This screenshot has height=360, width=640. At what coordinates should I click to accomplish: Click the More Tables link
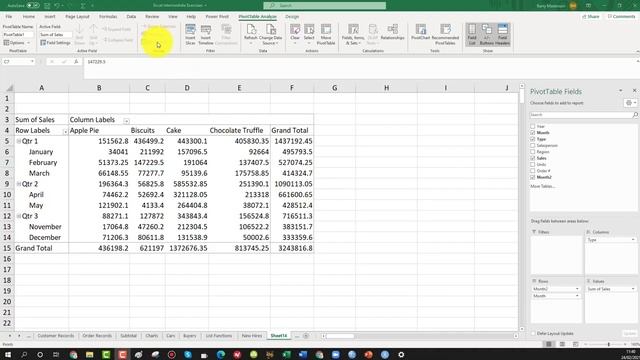tap(542, 186)
